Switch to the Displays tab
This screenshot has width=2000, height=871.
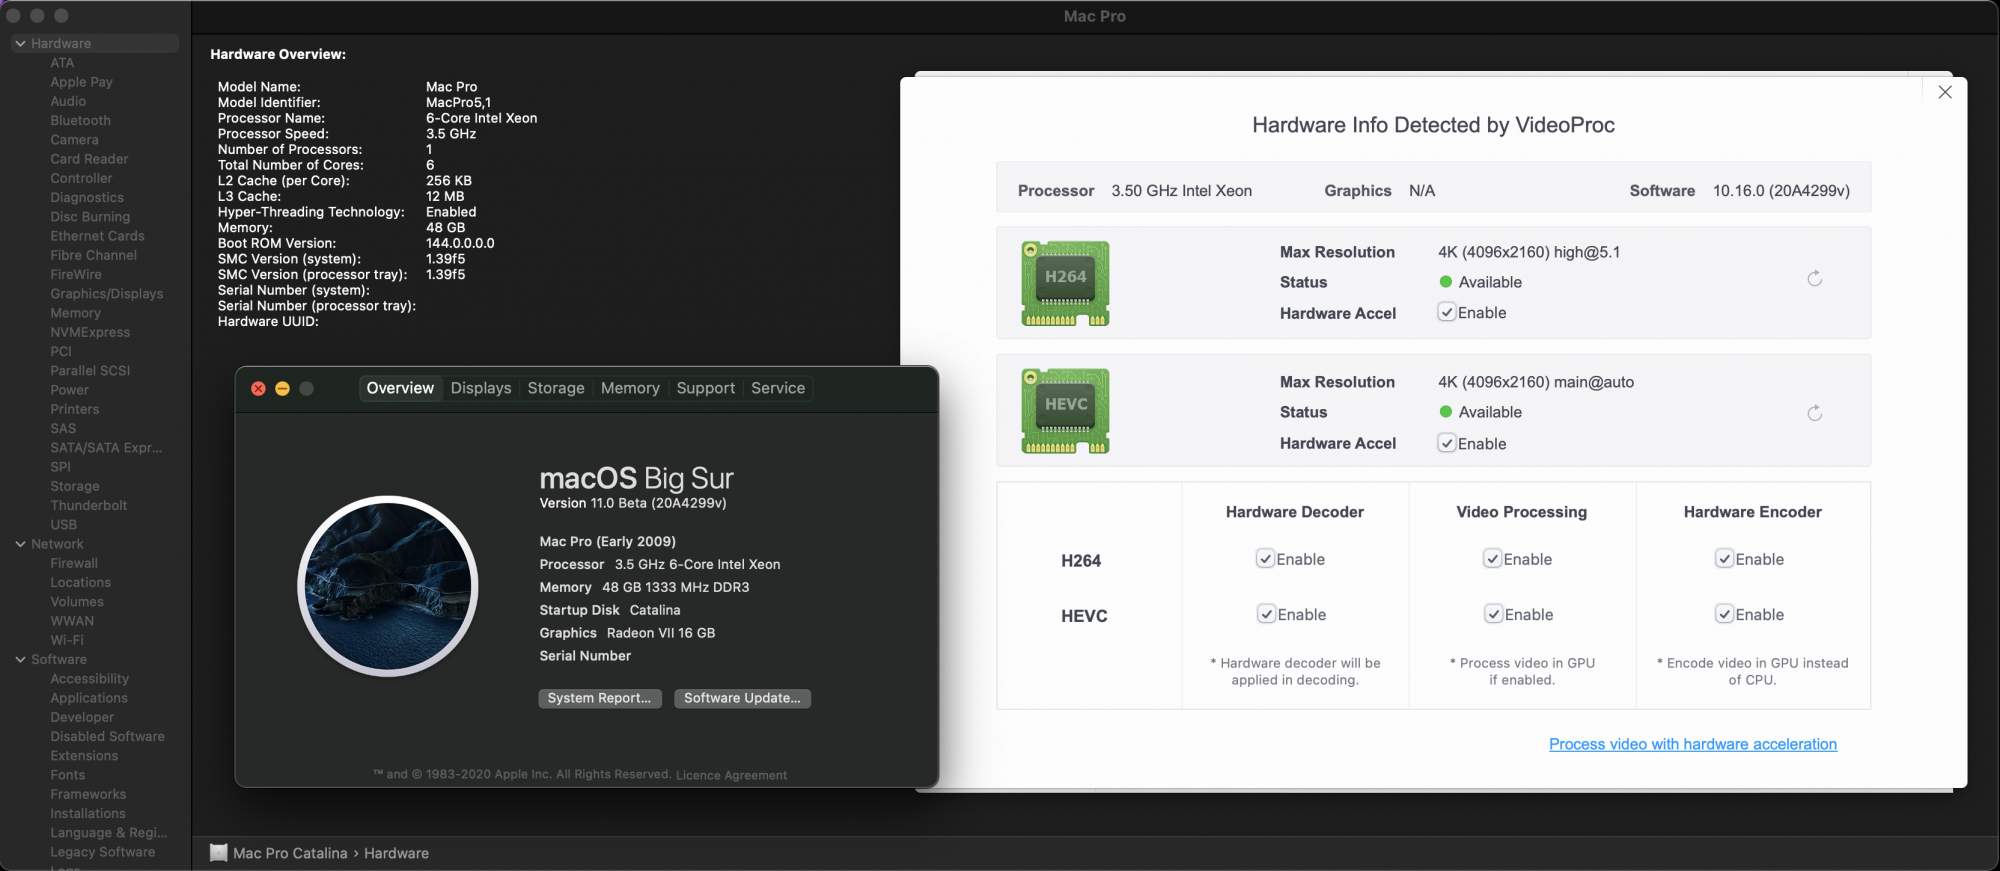click(x=481, y=388)
